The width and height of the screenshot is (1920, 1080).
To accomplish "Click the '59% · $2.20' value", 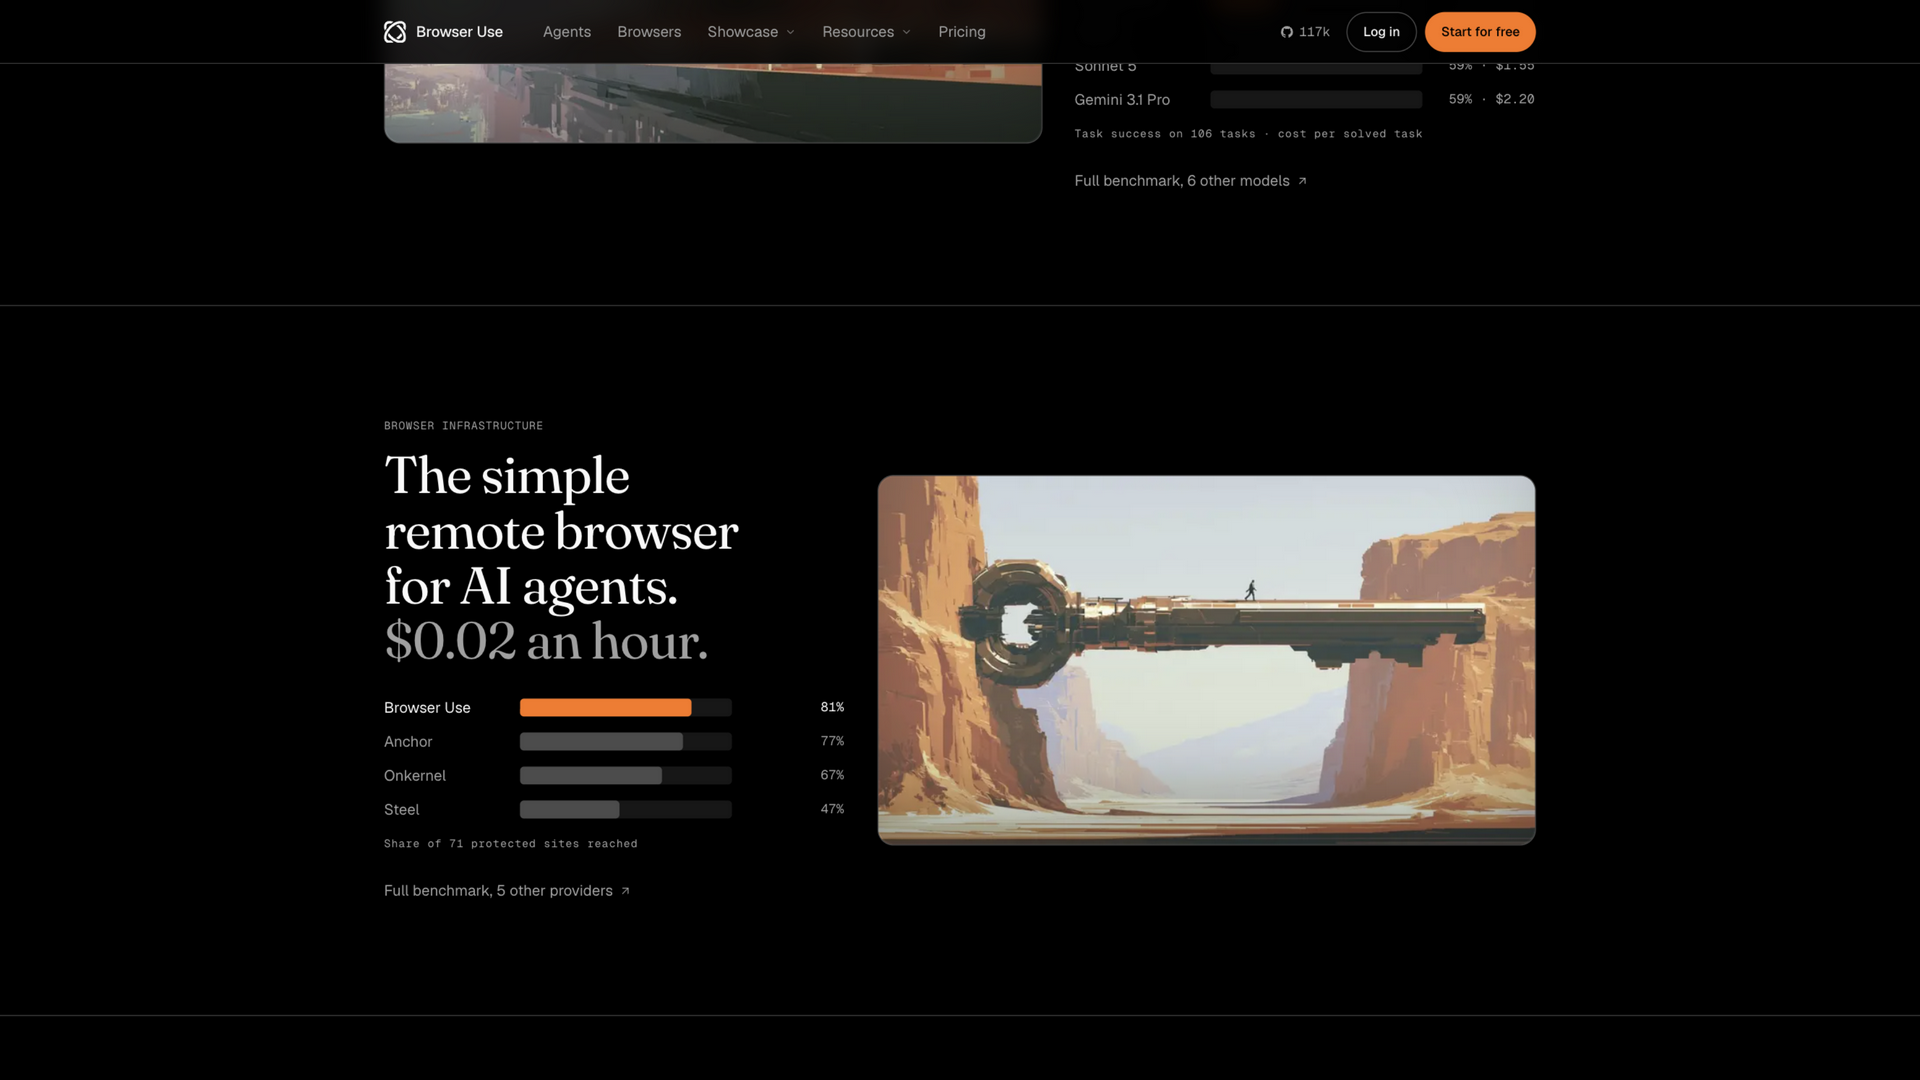I will pos(1491,99).
